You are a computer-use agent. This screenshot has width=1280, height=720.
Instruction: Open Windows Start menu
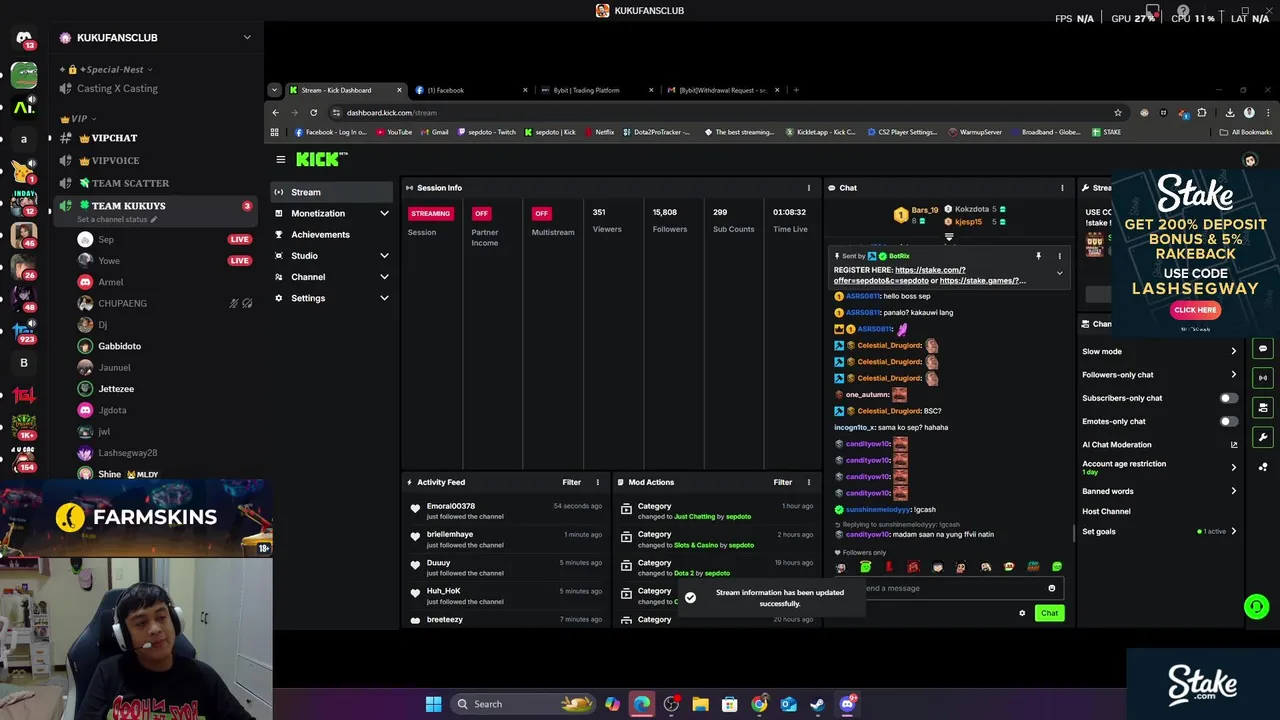(x=433, y=704)
